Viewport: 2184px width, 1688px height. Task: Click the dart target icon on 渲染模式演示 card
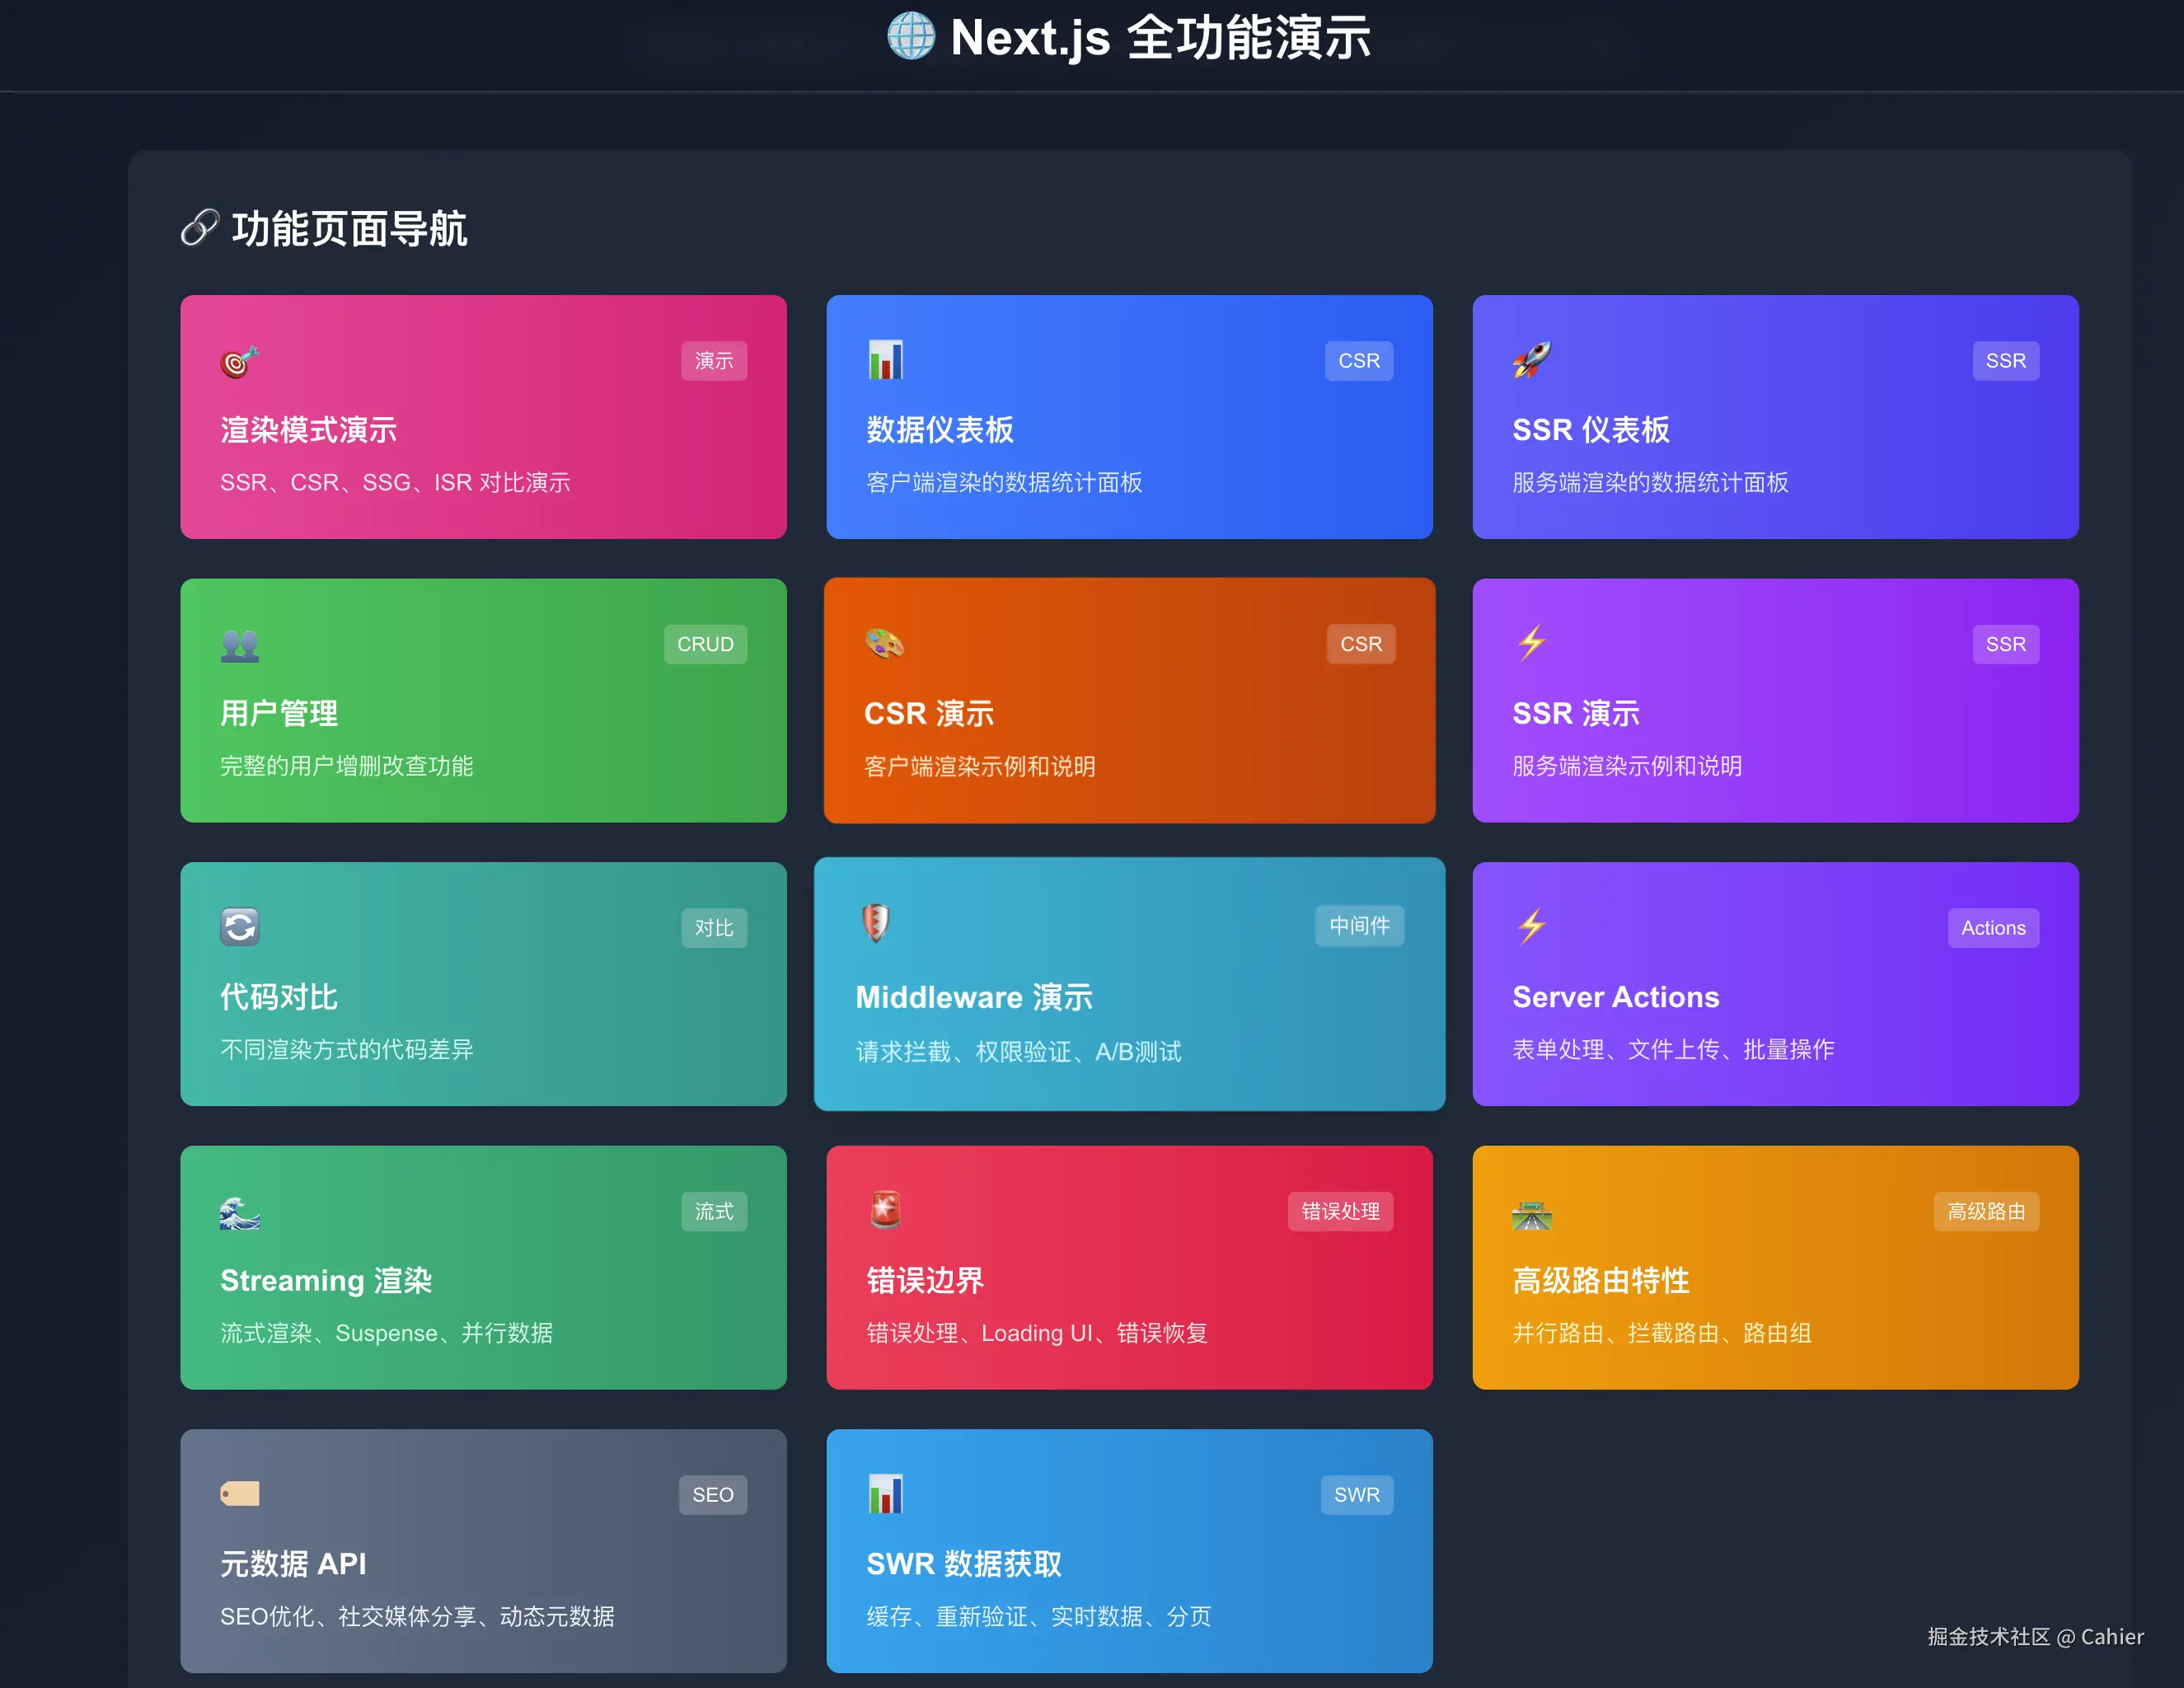click(239, 361)
